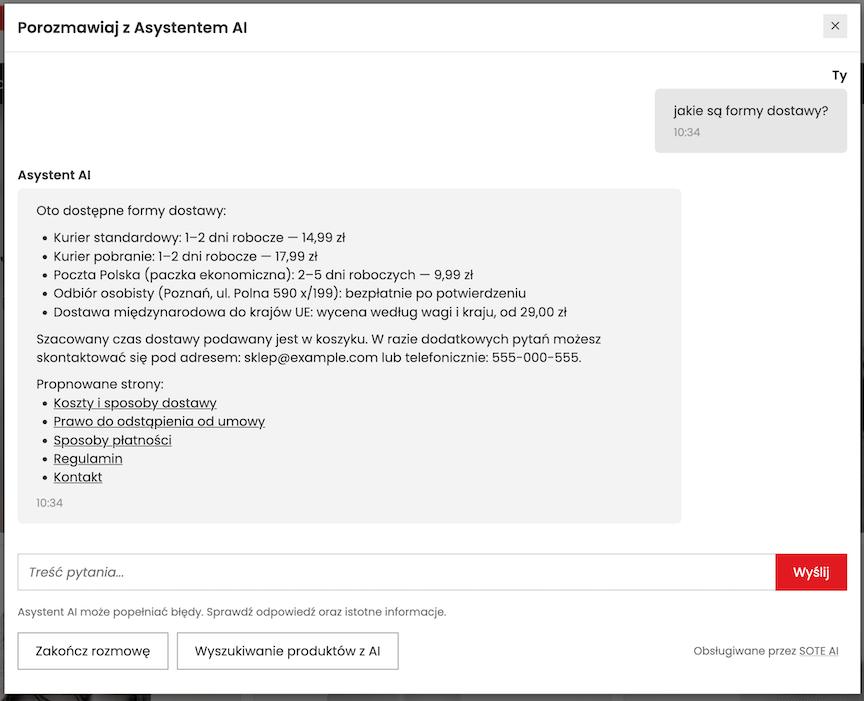
Task: Select the 'Kurier standardowy' delivery line
Action: coord(199,238)
